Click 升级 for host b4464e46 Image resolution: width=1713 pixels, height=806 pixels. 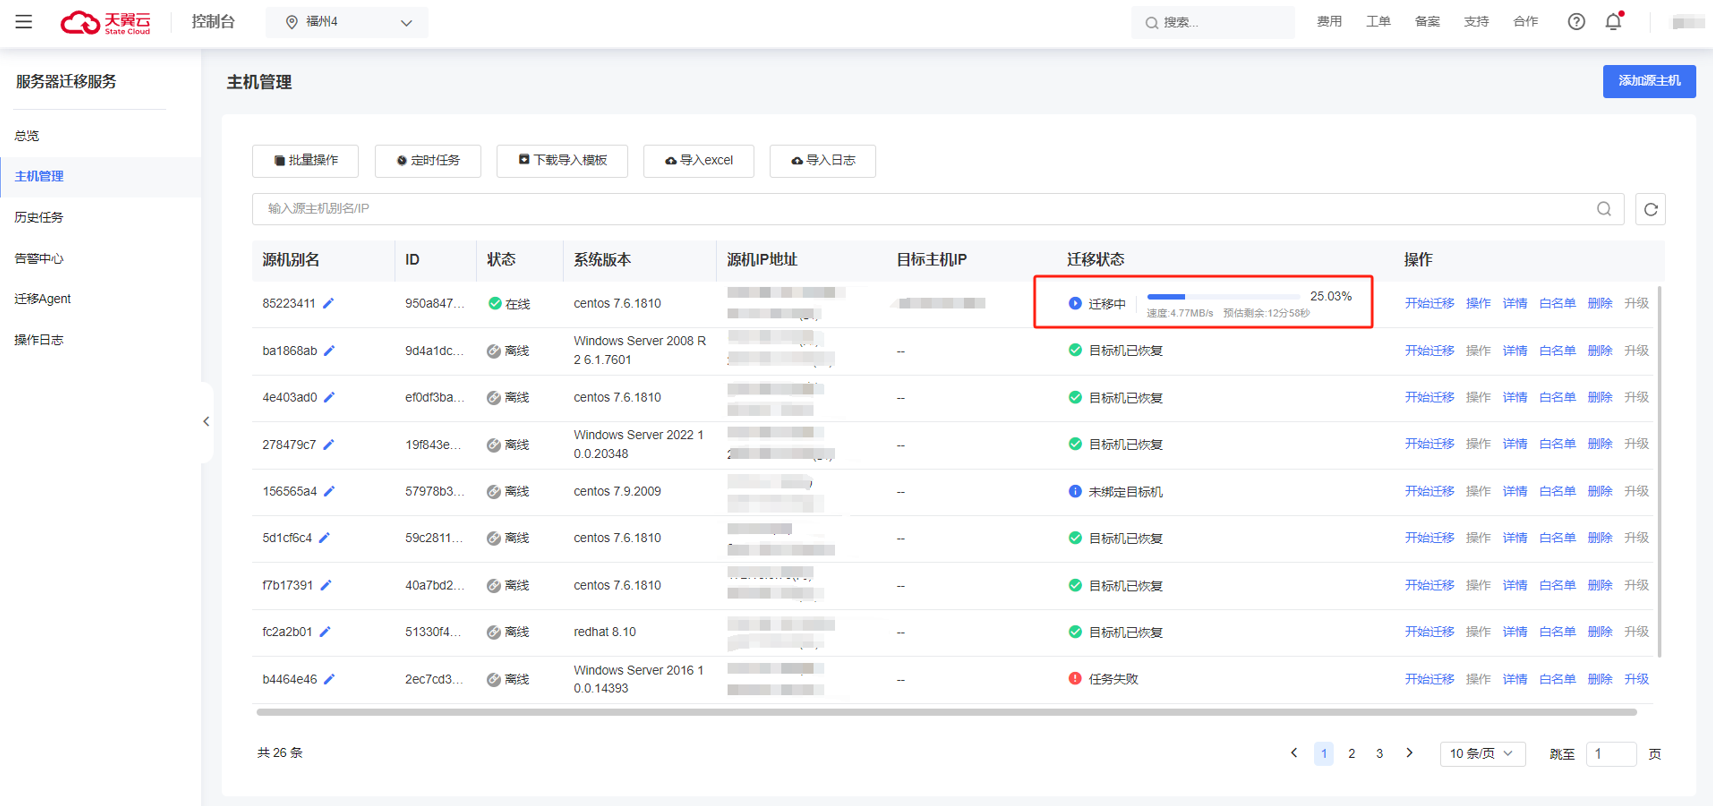click(x=1636, y=679)
